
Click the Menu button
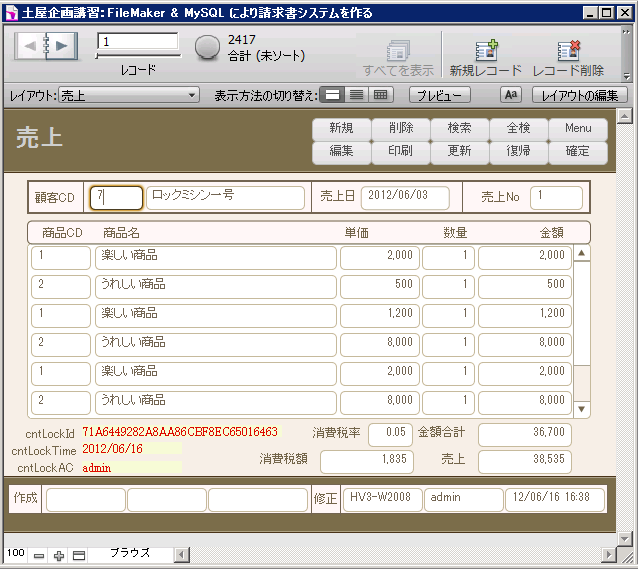tap(578, 129)
